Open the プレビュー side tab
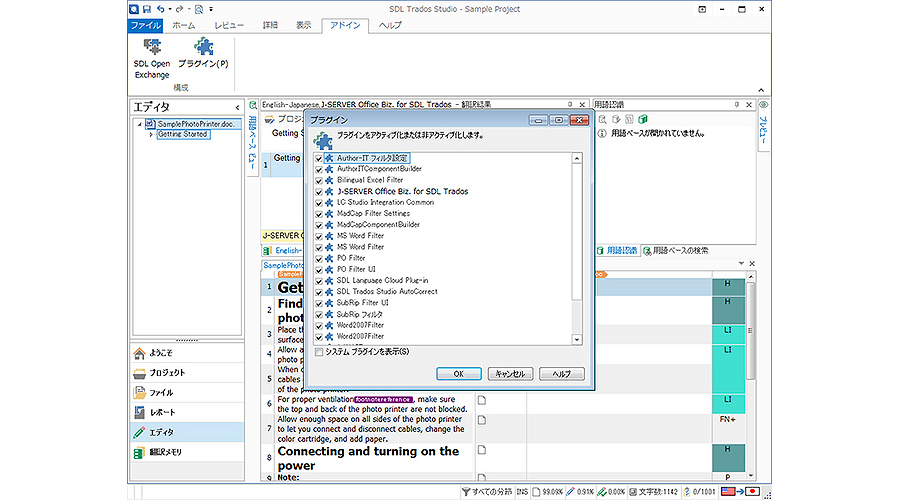 tap(763, 125)
